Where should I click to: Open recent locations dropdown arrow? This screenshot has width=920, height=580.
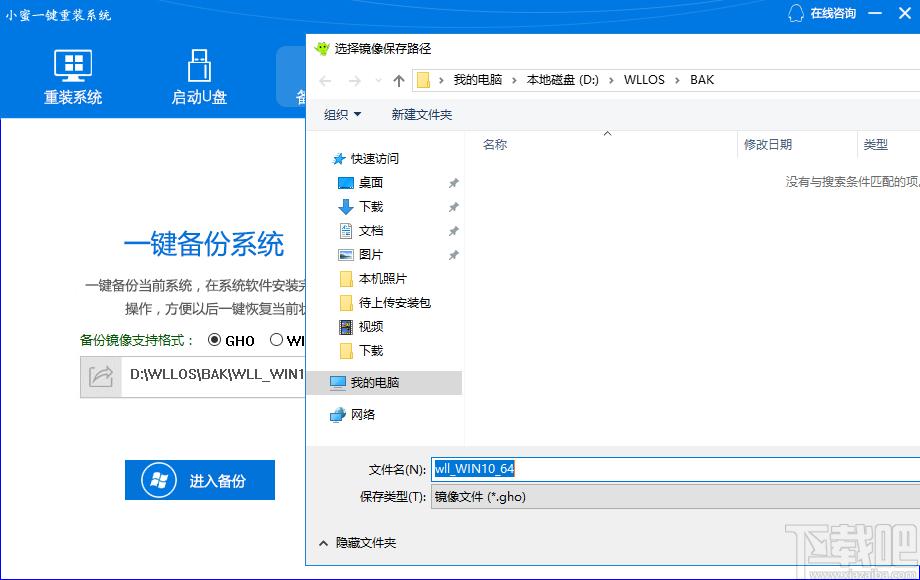(378, 80)
